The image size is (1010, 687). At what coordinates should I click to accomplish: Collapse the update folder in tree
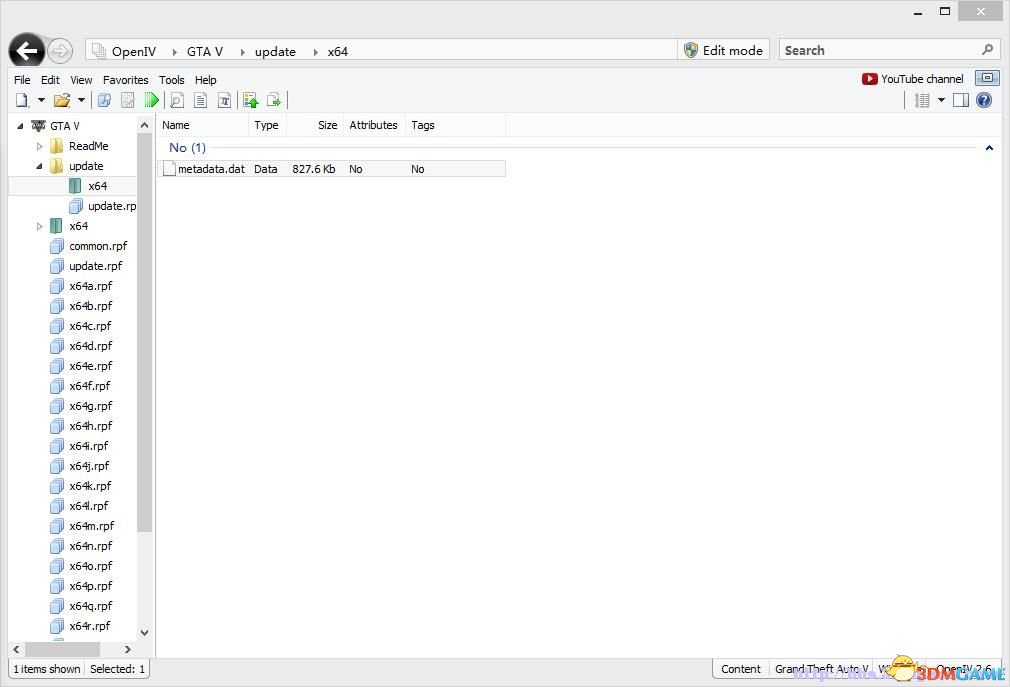39,166
